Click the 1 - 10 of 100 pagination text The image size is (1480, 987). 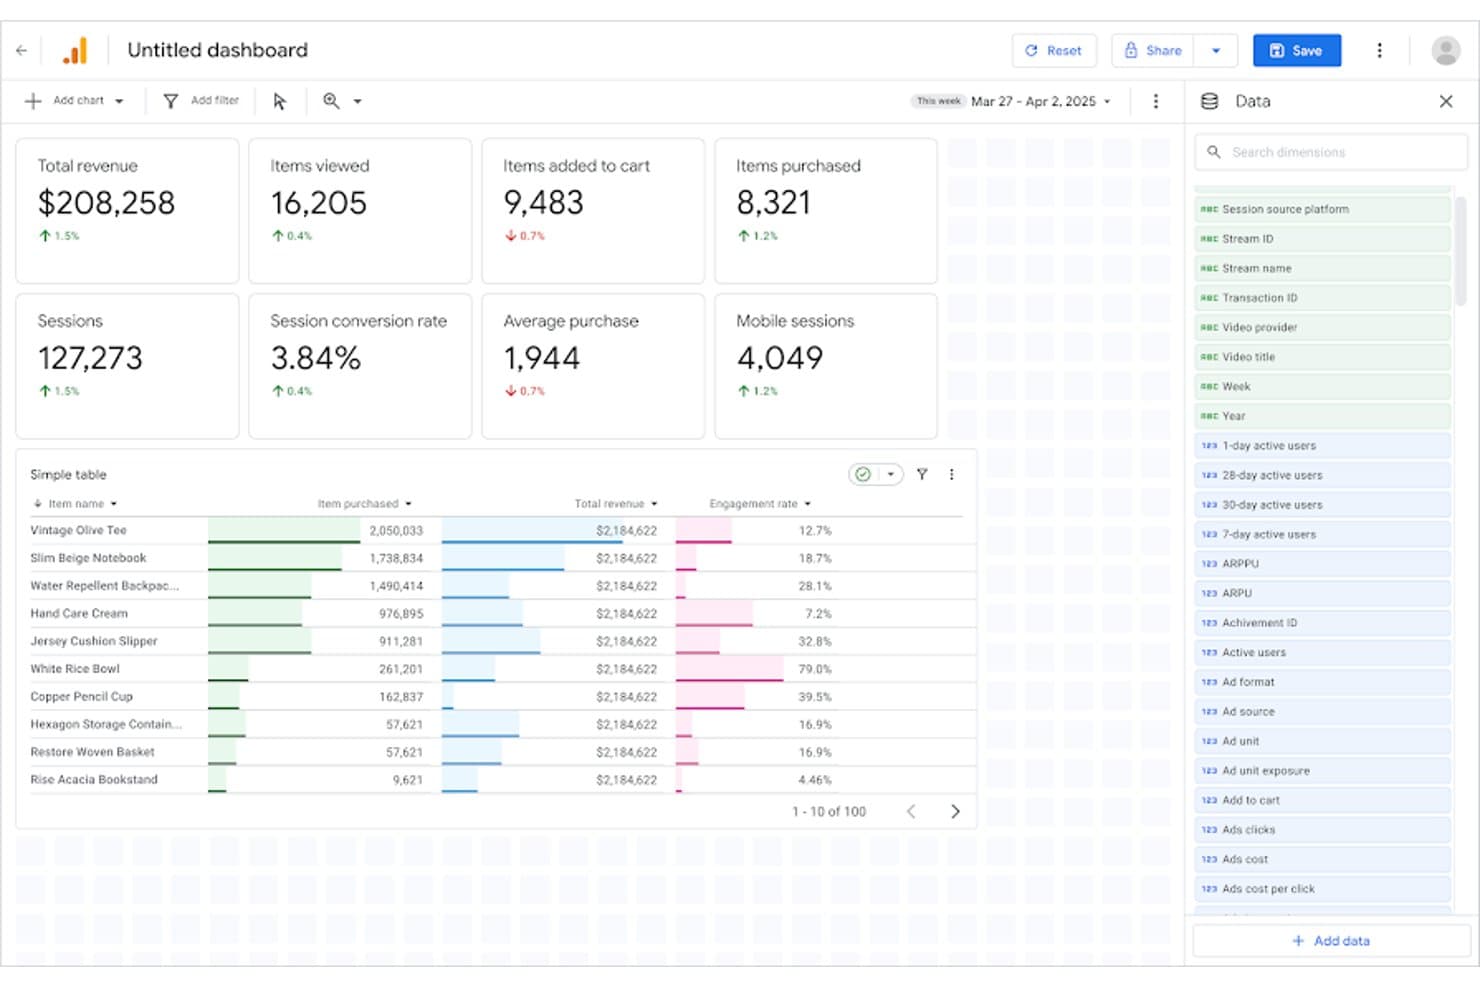[x=829, y=811]
